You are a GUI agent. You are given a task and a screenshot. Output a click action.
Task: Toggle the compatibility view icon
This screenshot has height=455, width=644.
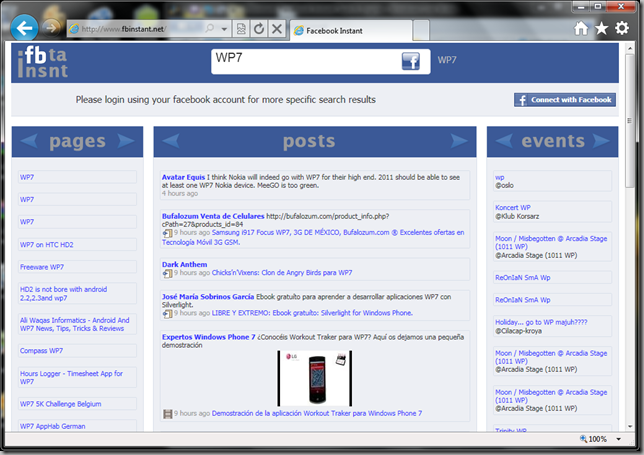click(x=241, y=29)
